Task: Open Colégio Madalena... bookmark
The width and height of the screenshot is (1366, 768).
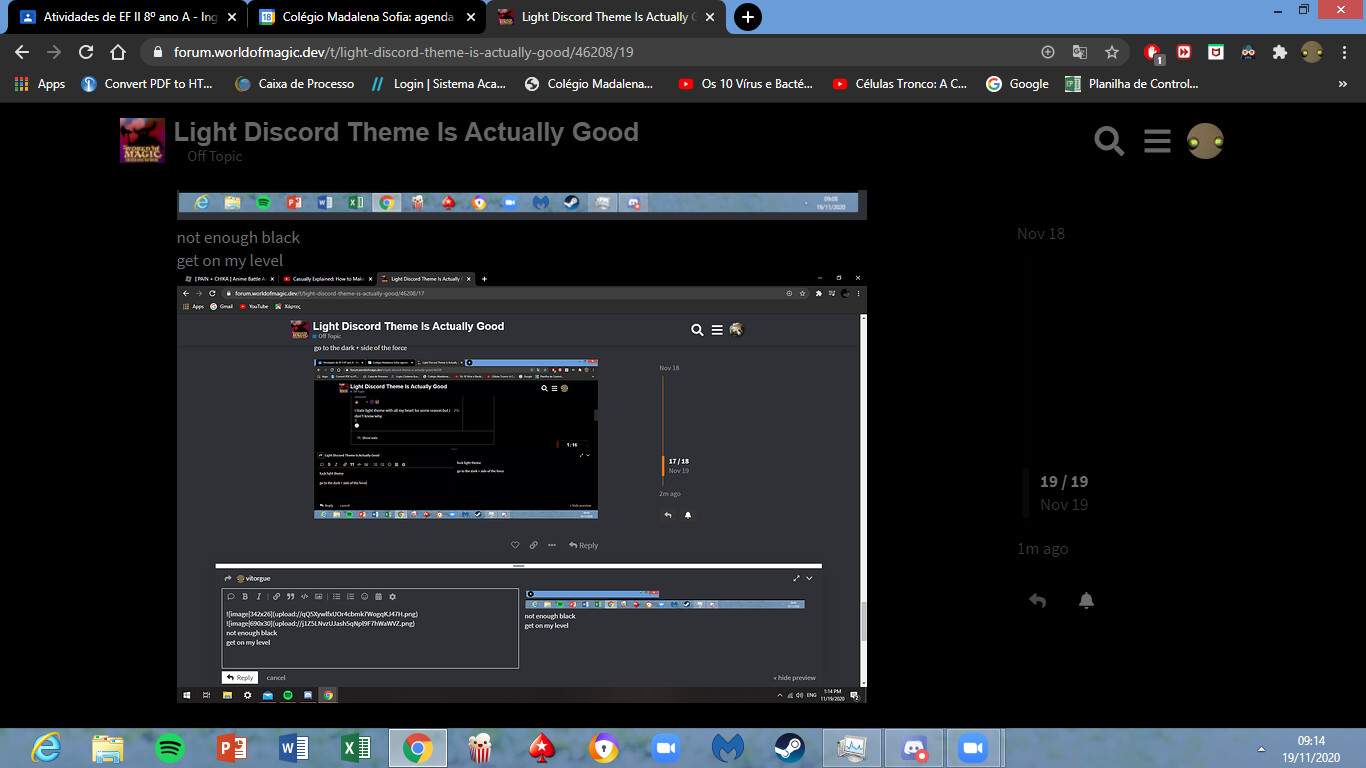Action: pos(589,84)
